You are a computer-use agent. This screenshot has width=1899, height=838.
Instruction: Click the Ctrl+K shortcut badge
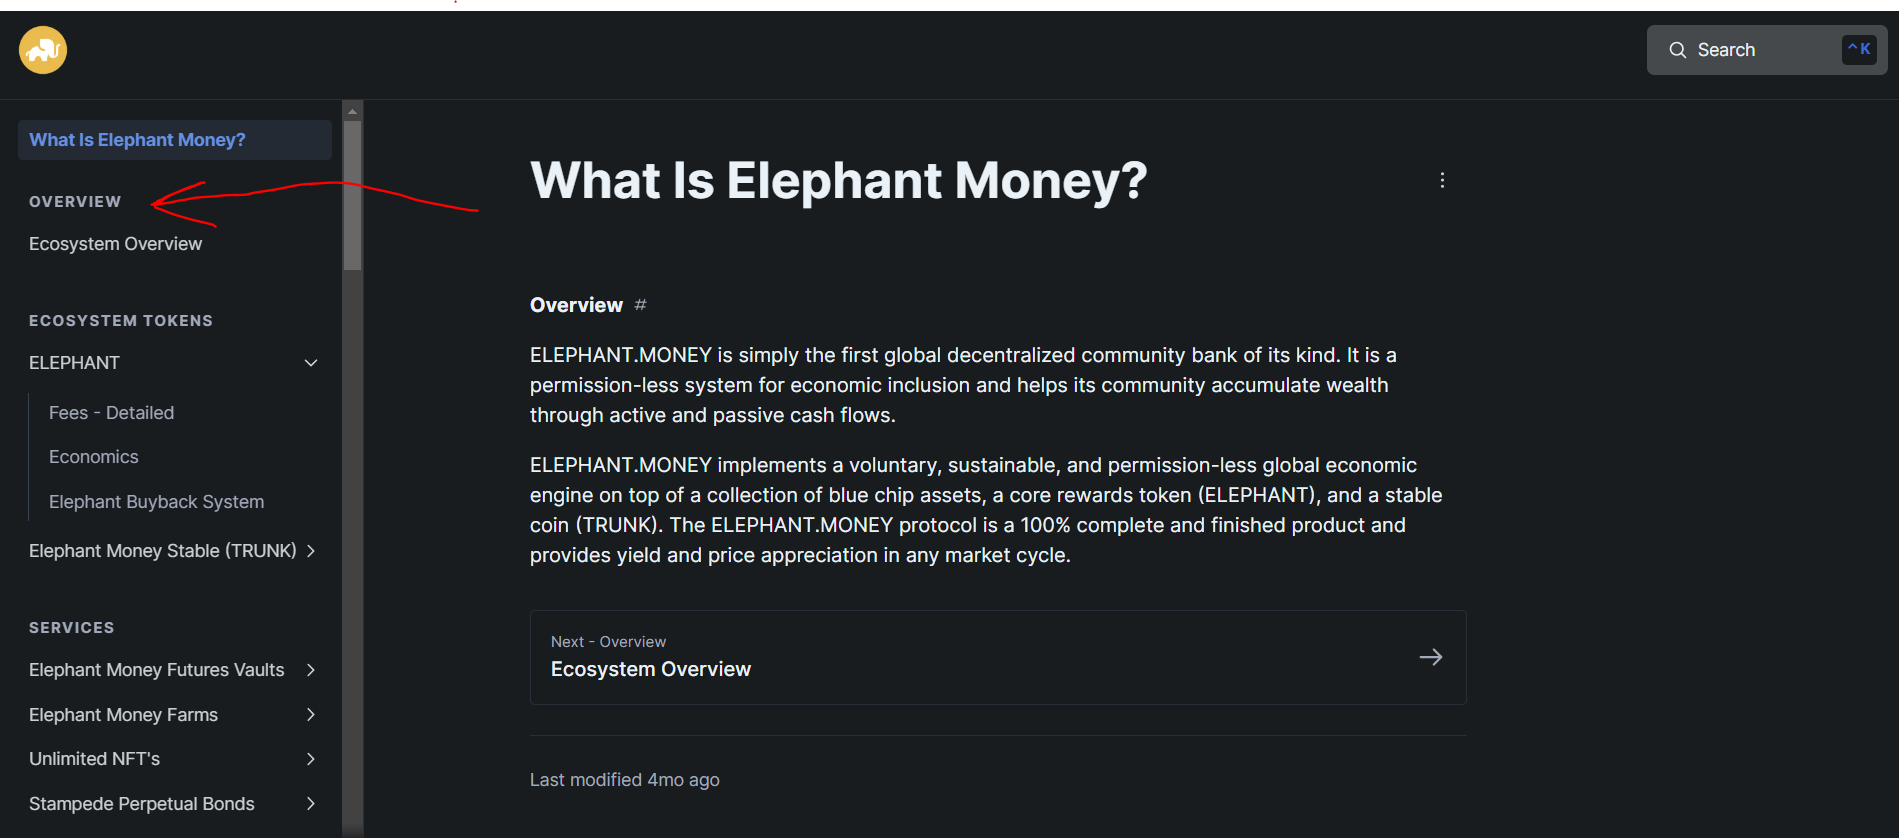pyautogui.click(x=1859, y=49)
